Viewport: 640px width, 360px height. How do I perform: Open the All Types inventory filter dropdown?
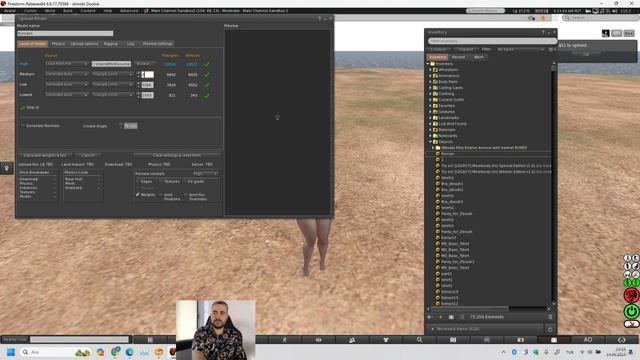point(520,49)
